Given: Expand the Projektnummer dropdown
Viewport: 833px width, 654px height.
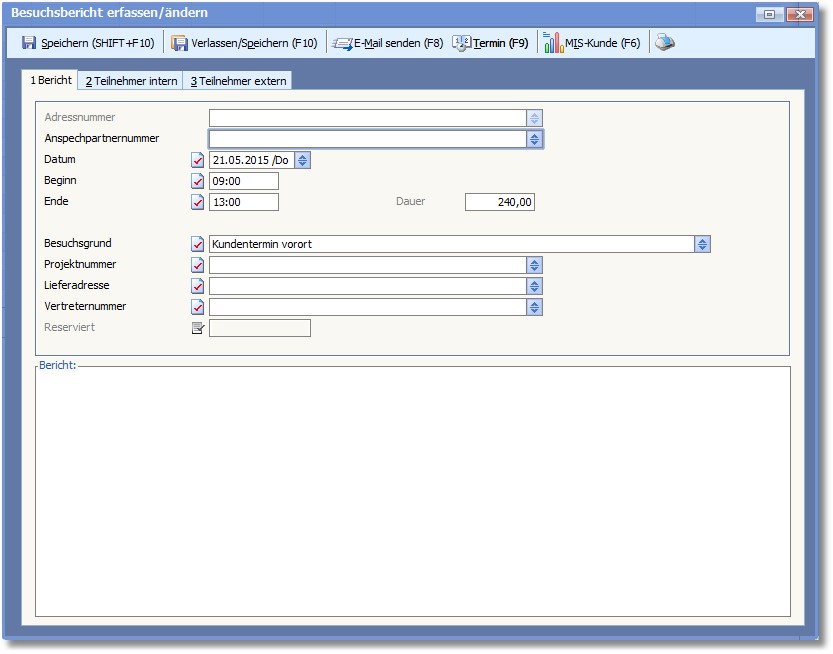Looking at the screenshot, I should click(x=535, y=265).
